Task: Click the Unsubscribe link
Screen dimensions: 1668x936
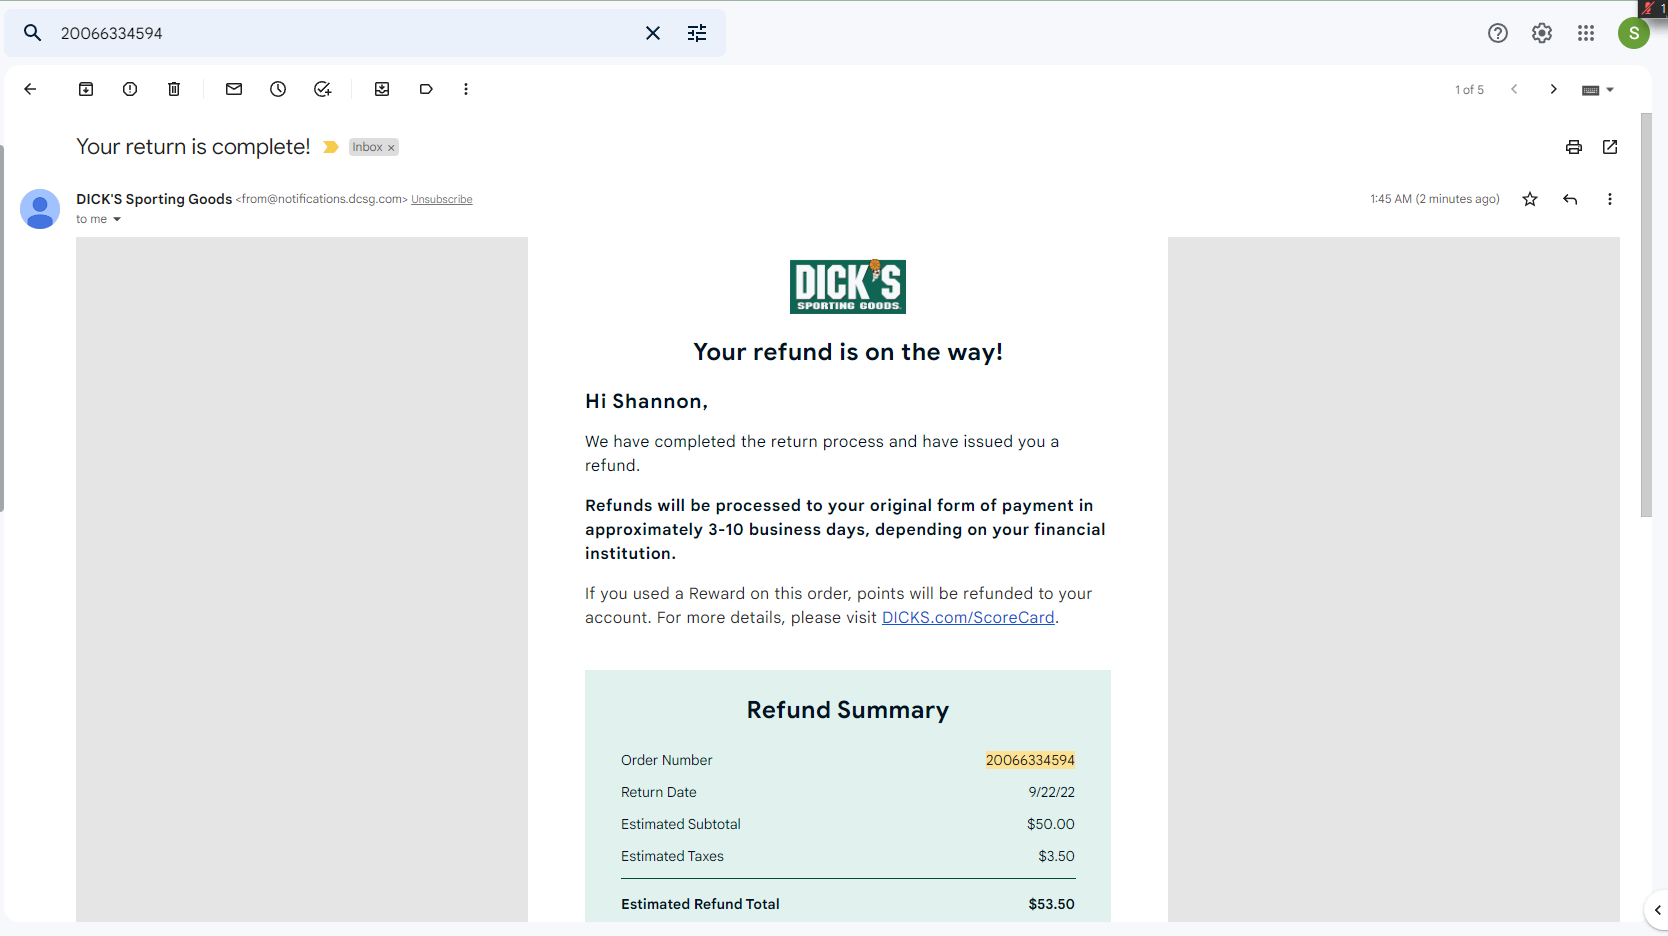Action: tap(442, 200)
